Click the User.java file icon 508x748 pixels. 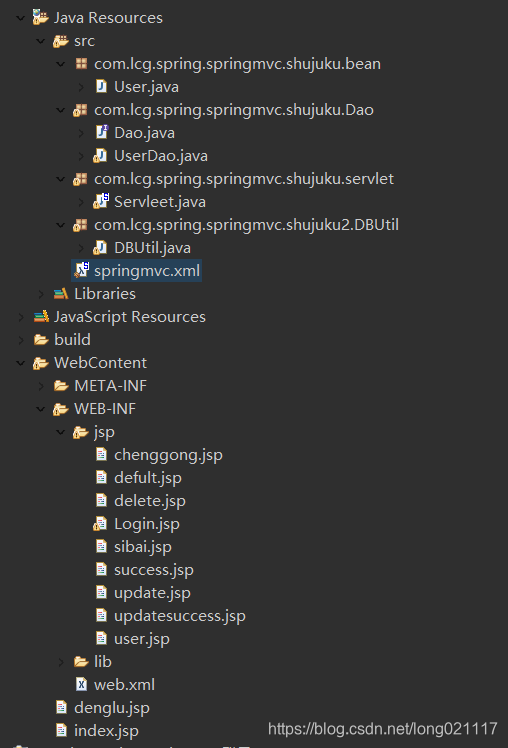coord(101,86)
